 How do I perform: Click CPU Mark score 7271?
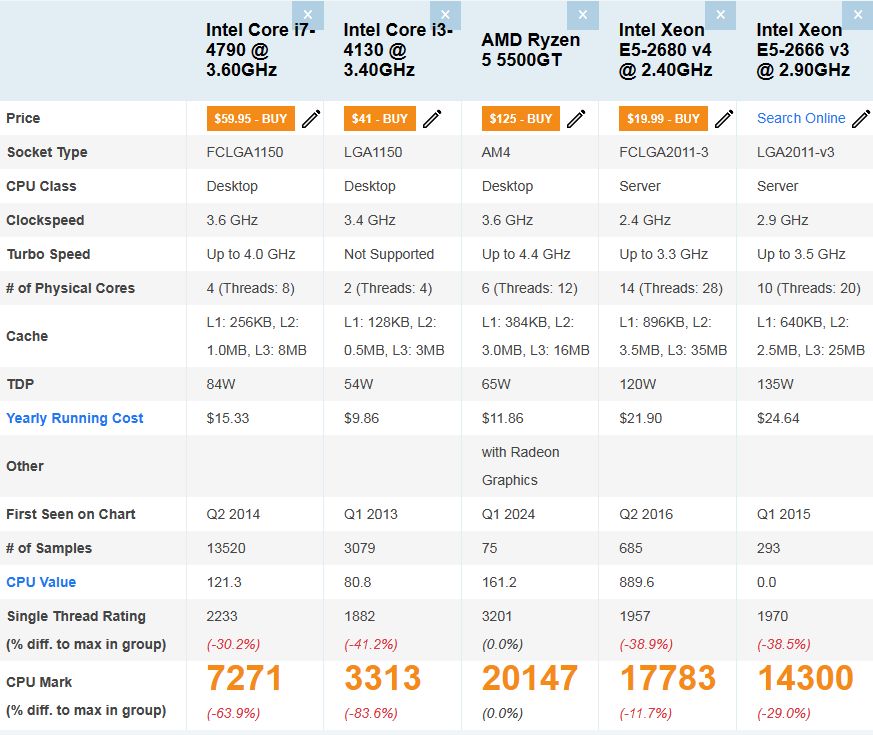pos(244,678)
